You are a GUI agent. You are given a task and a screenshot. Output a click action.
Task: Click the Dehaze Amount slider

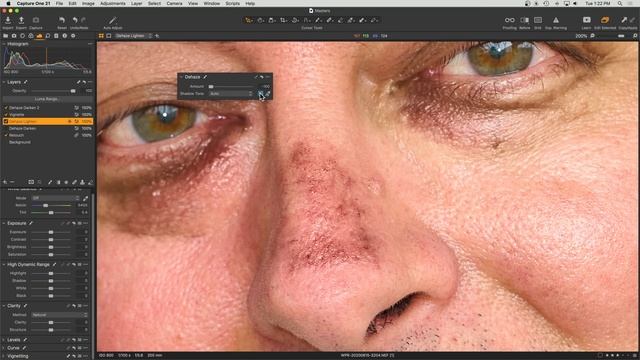pyautogui.click(x=232, y=87)
